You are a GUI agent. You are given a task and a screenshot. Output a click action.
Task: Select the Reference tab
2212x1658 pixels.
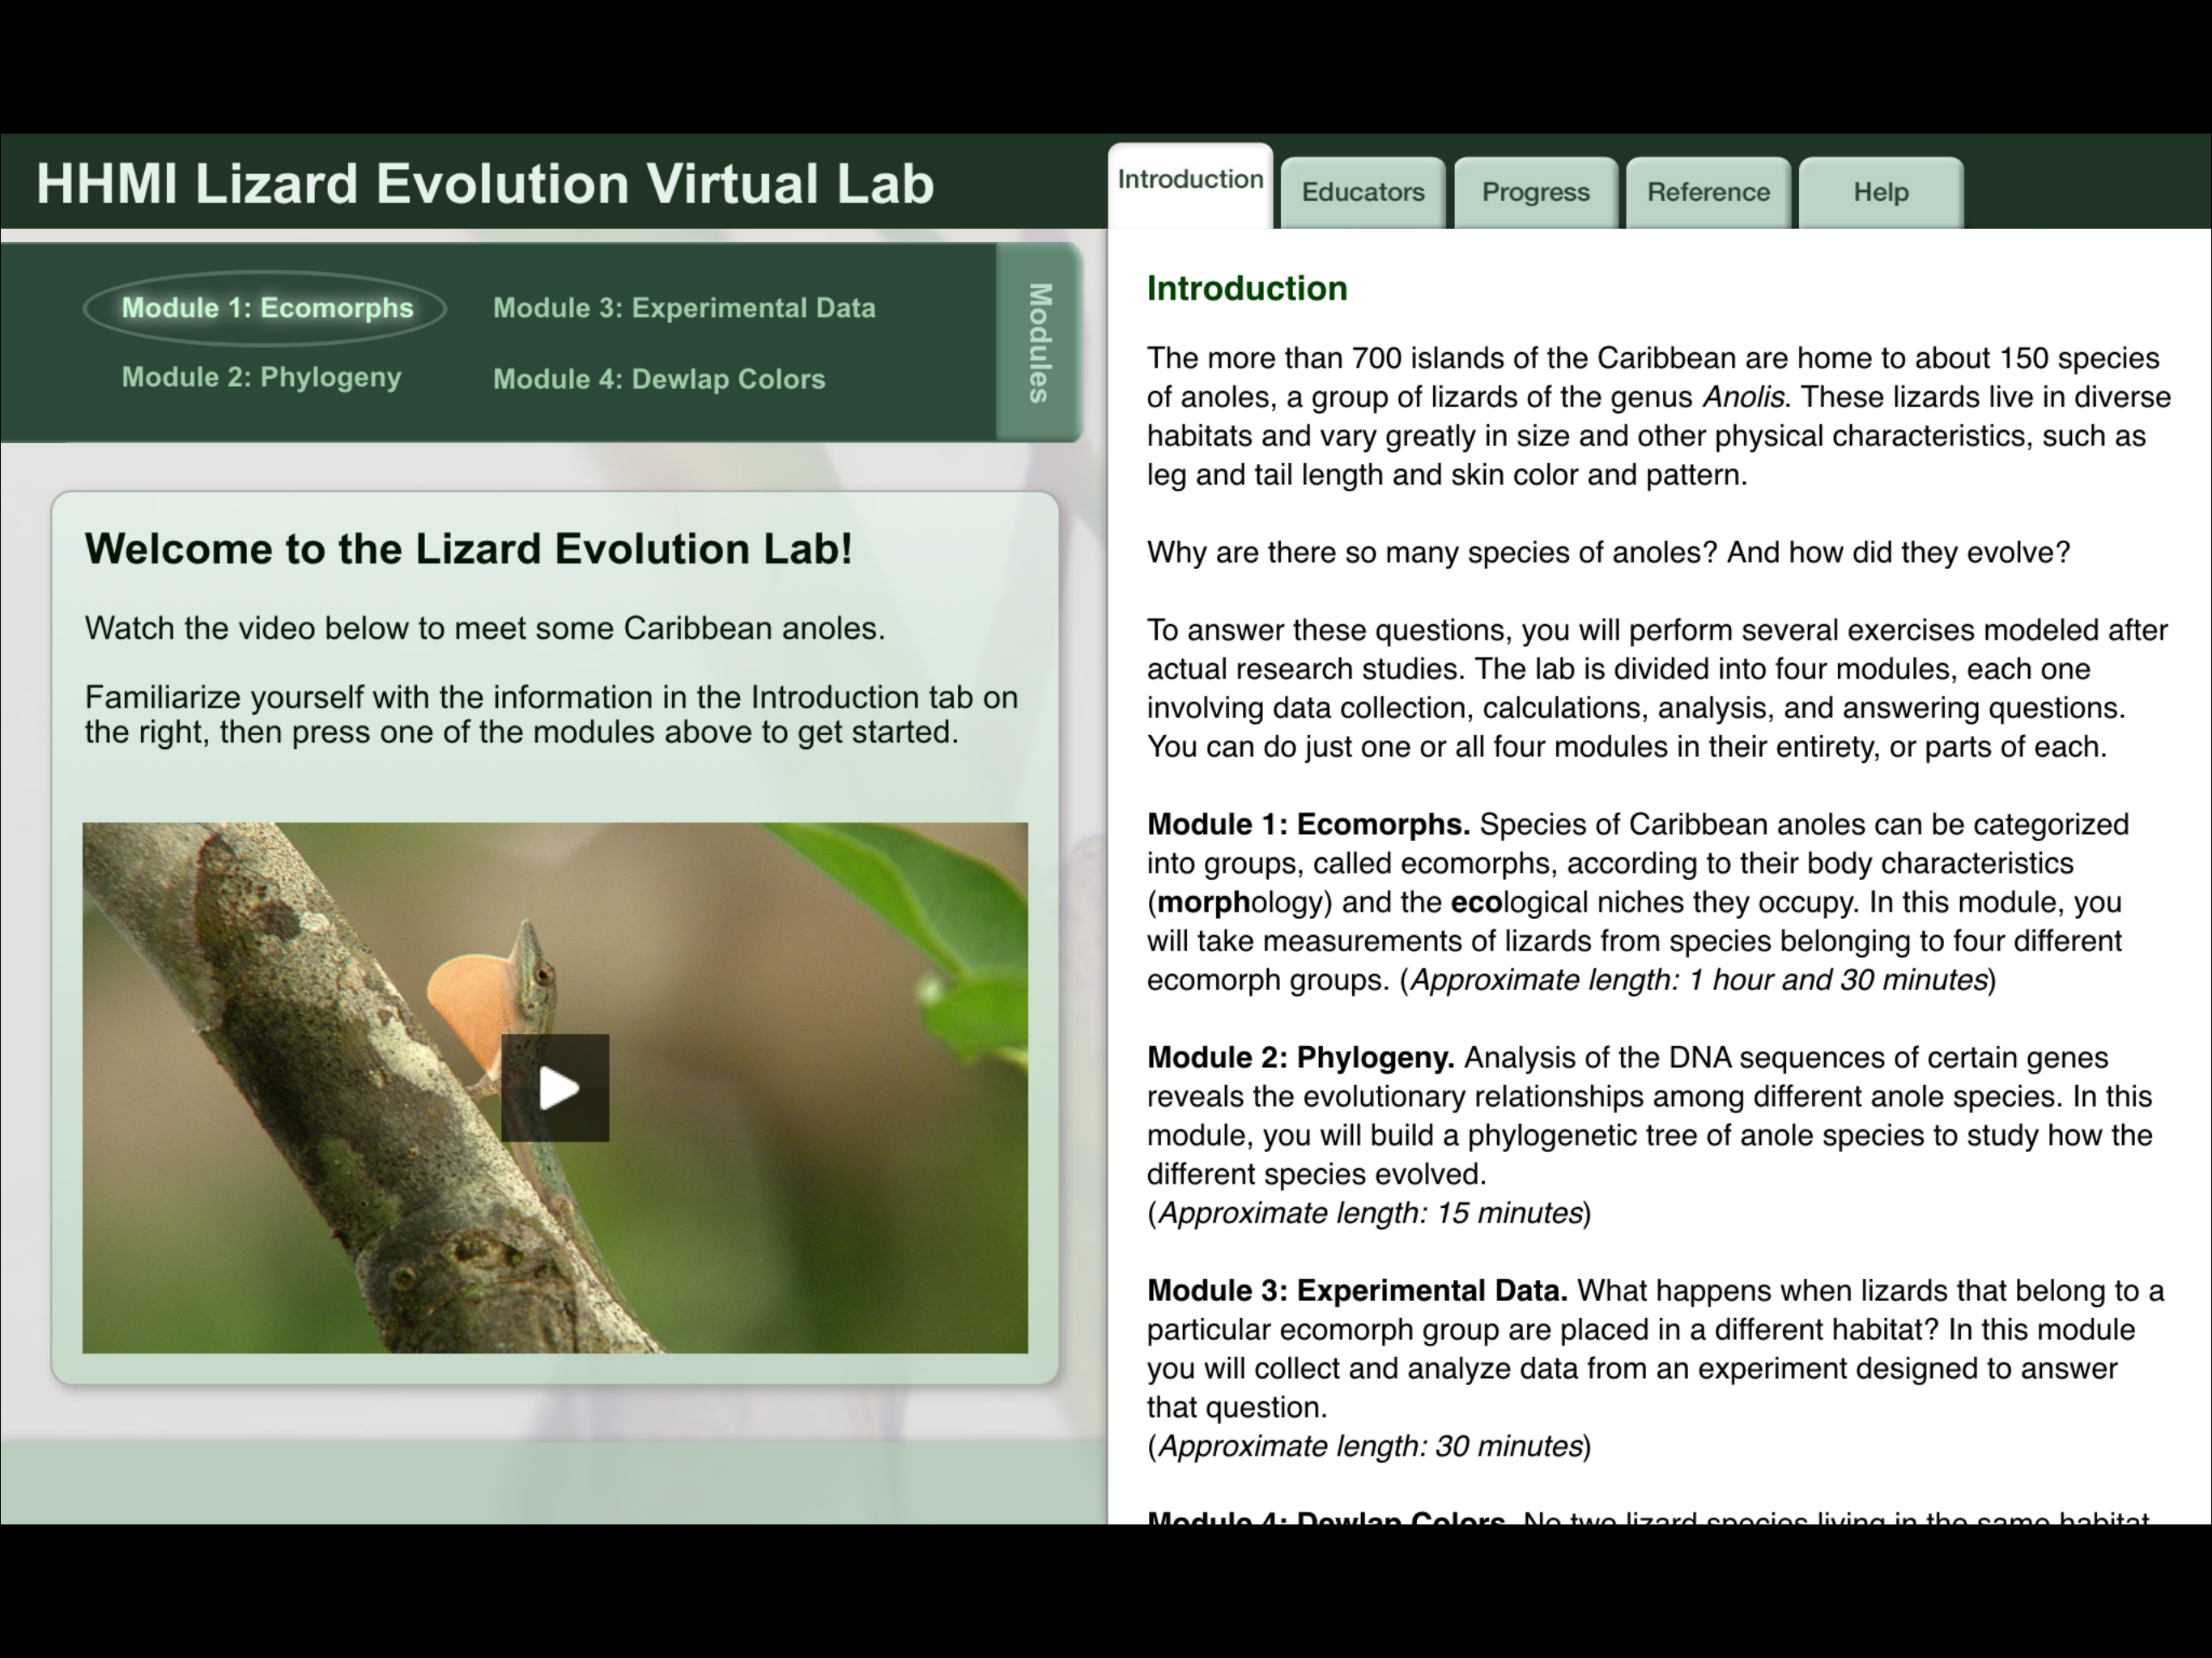coord(1708,192)
